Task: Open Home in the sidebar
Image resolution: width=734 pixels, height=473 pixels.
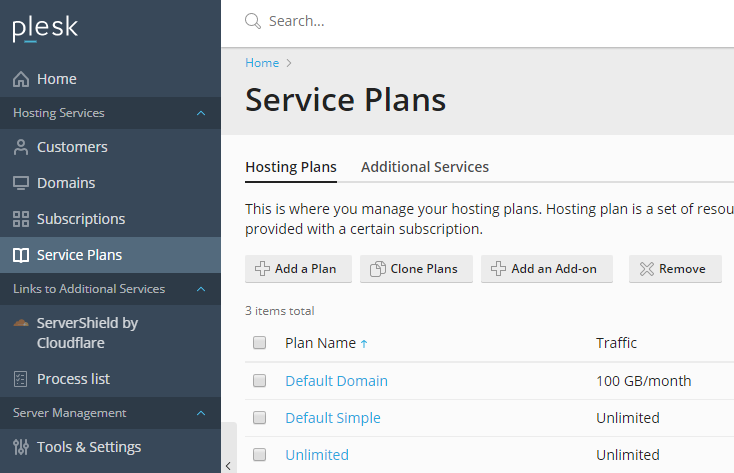Action: (110, 79)
